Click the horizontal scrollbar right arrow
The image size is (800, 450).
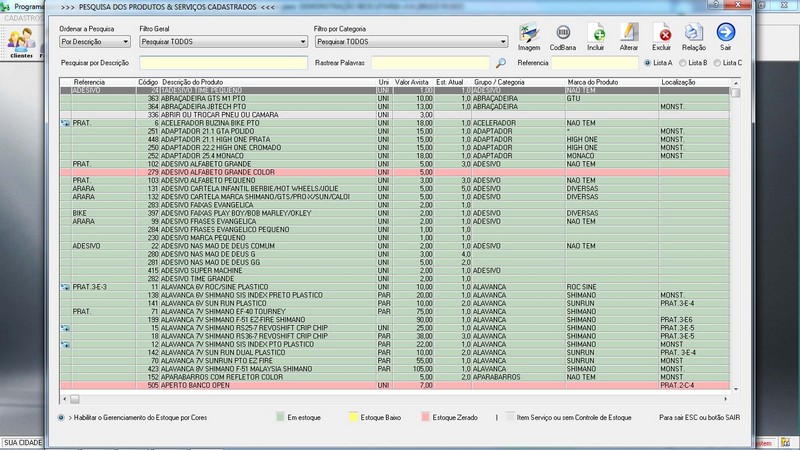pyautogui.click(x=726, y=399)
